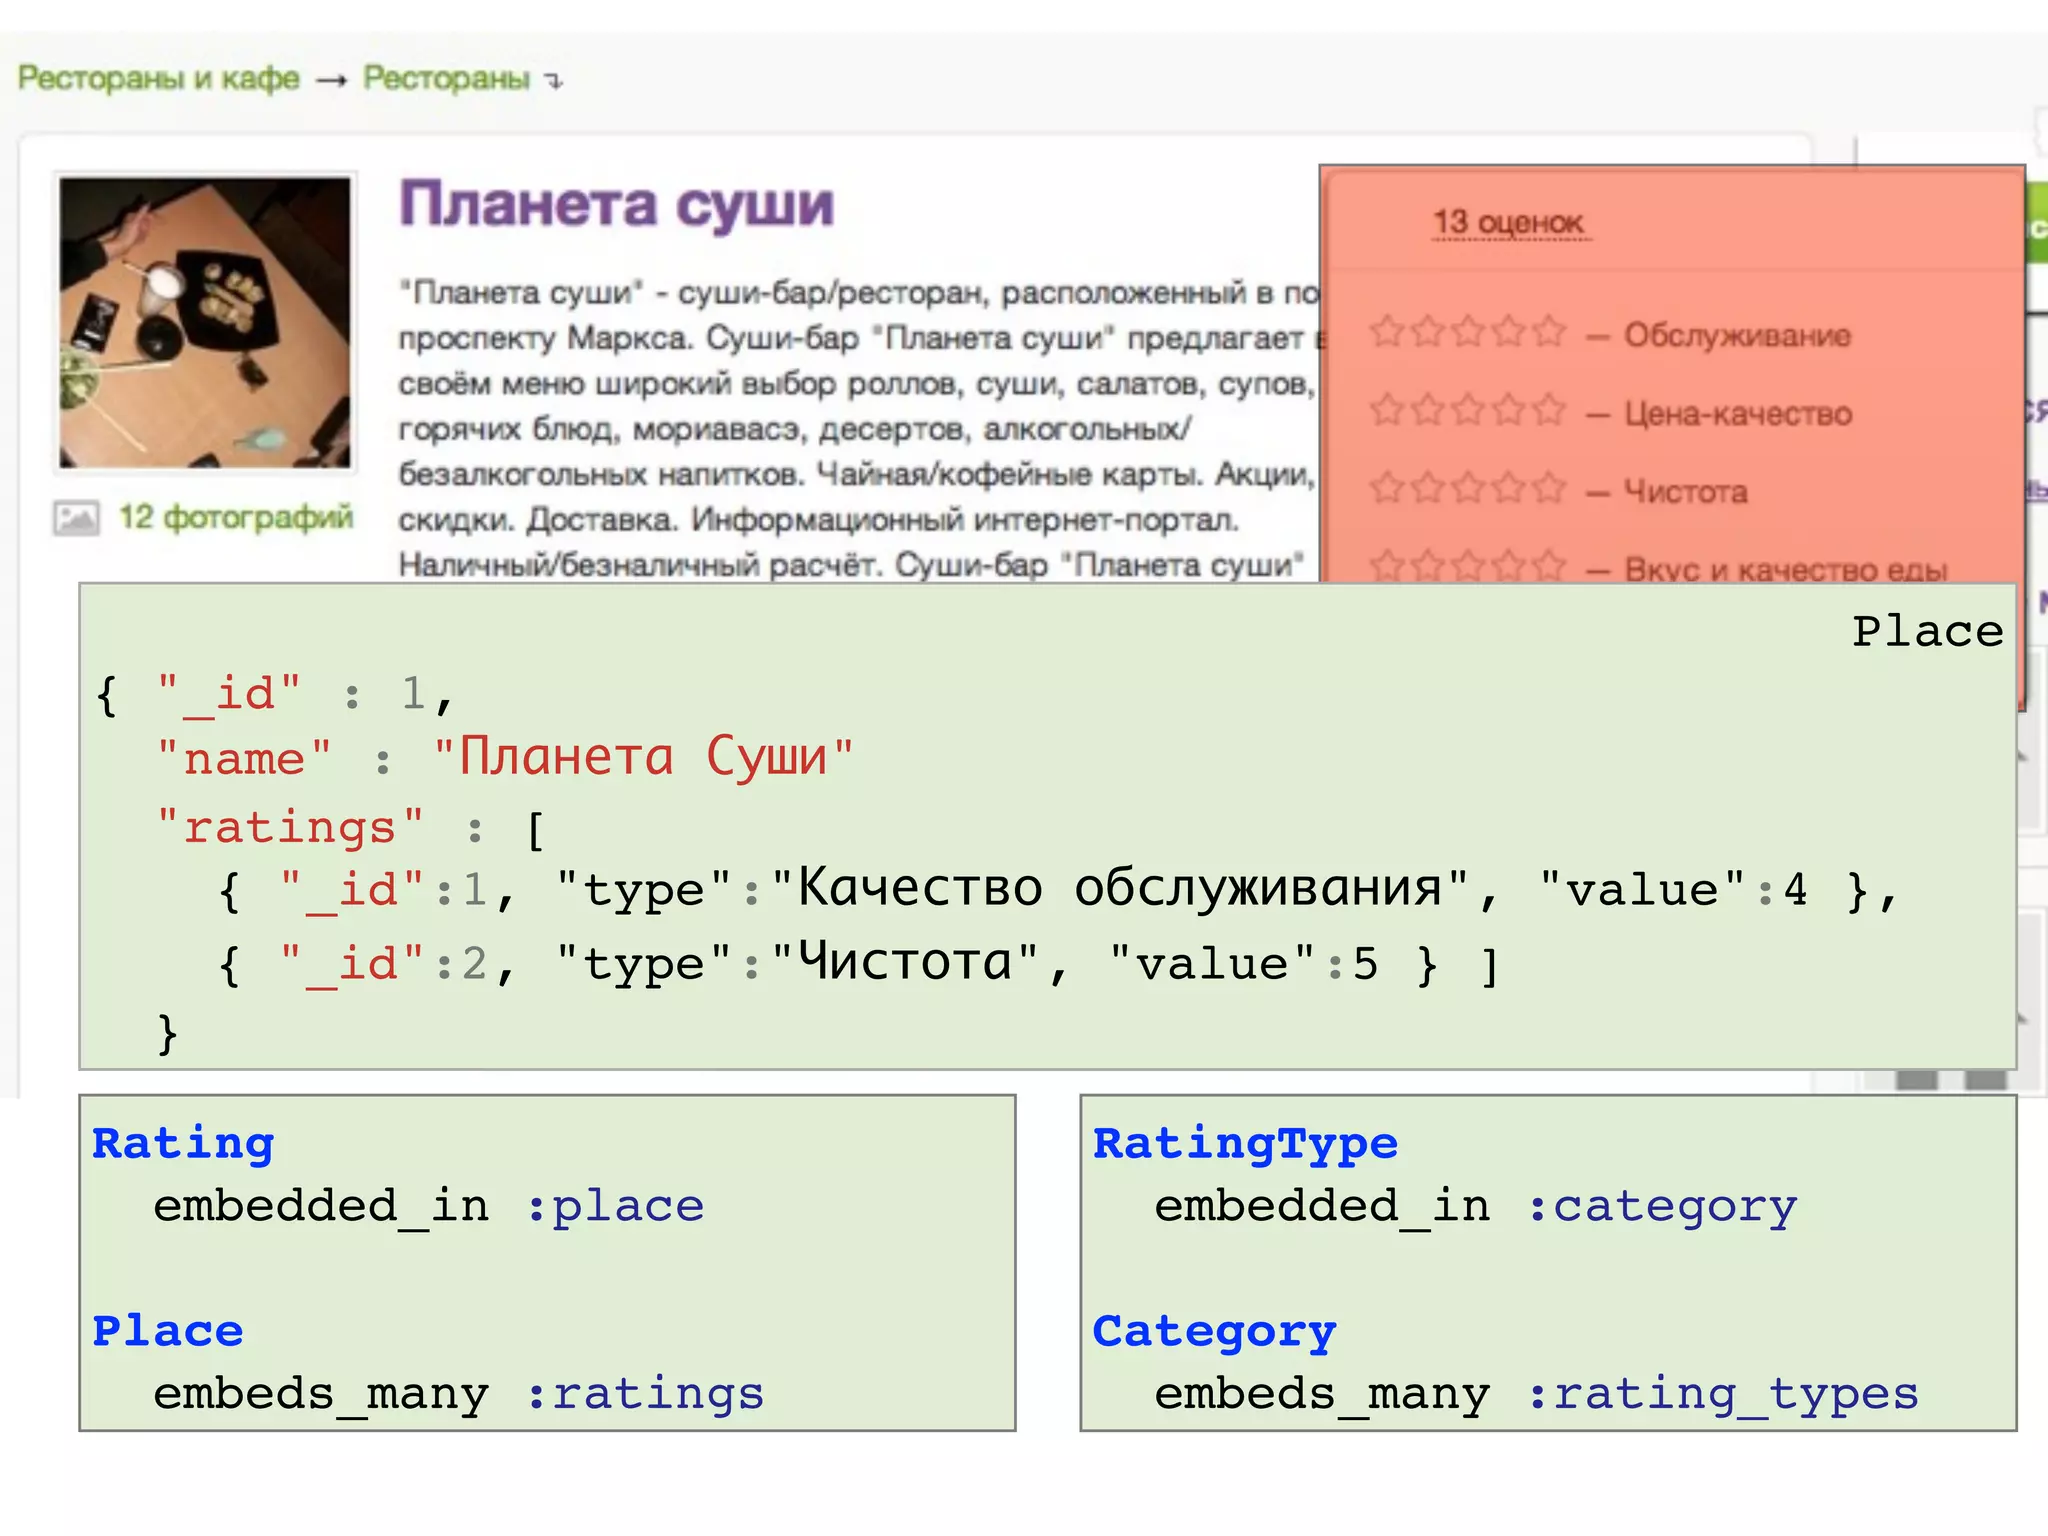Image resolution: width=2048 pixels, height=1536 pixels.
Task: Expand the Рестораны breadcrumb dropdown arrow
Action: tap(555, 81)
